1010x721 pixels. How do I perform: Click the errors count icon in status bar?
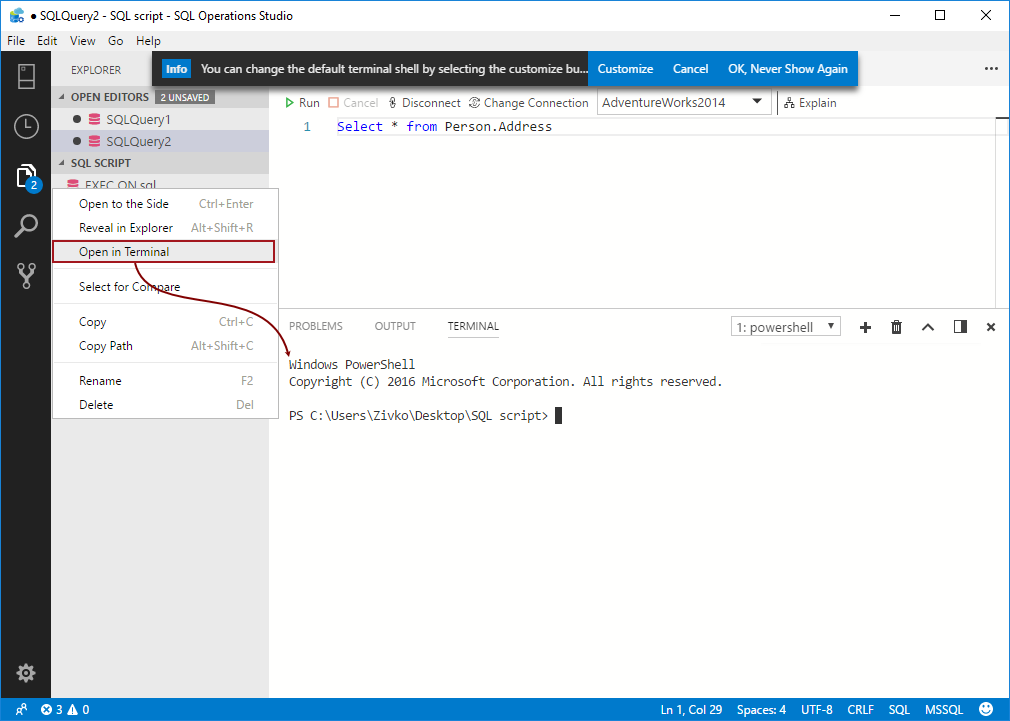(x=46, y=709)
